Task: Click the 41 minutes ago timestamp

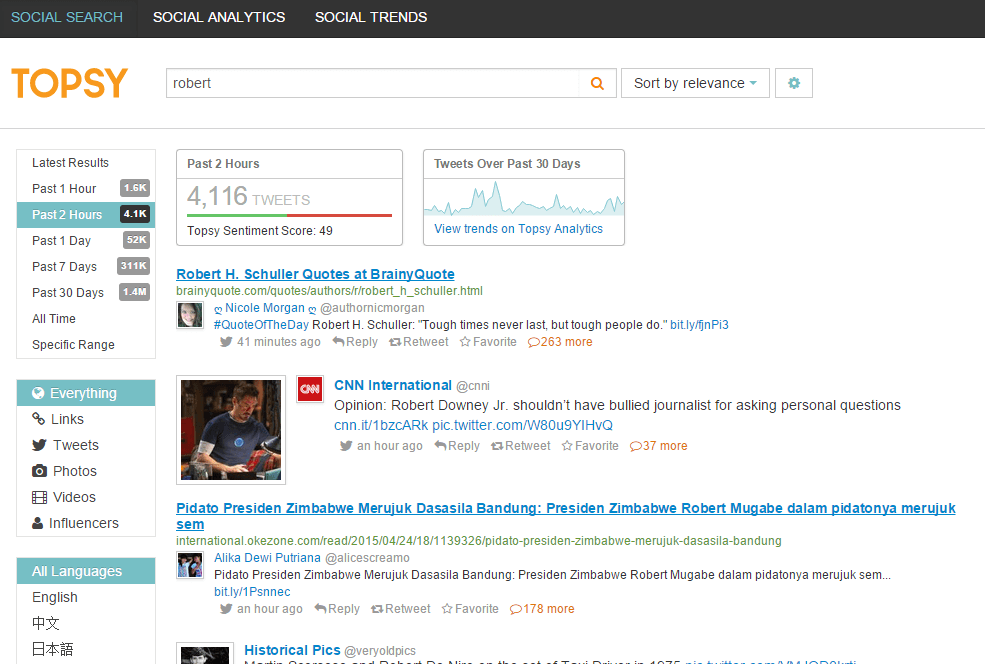Action: 278,342
